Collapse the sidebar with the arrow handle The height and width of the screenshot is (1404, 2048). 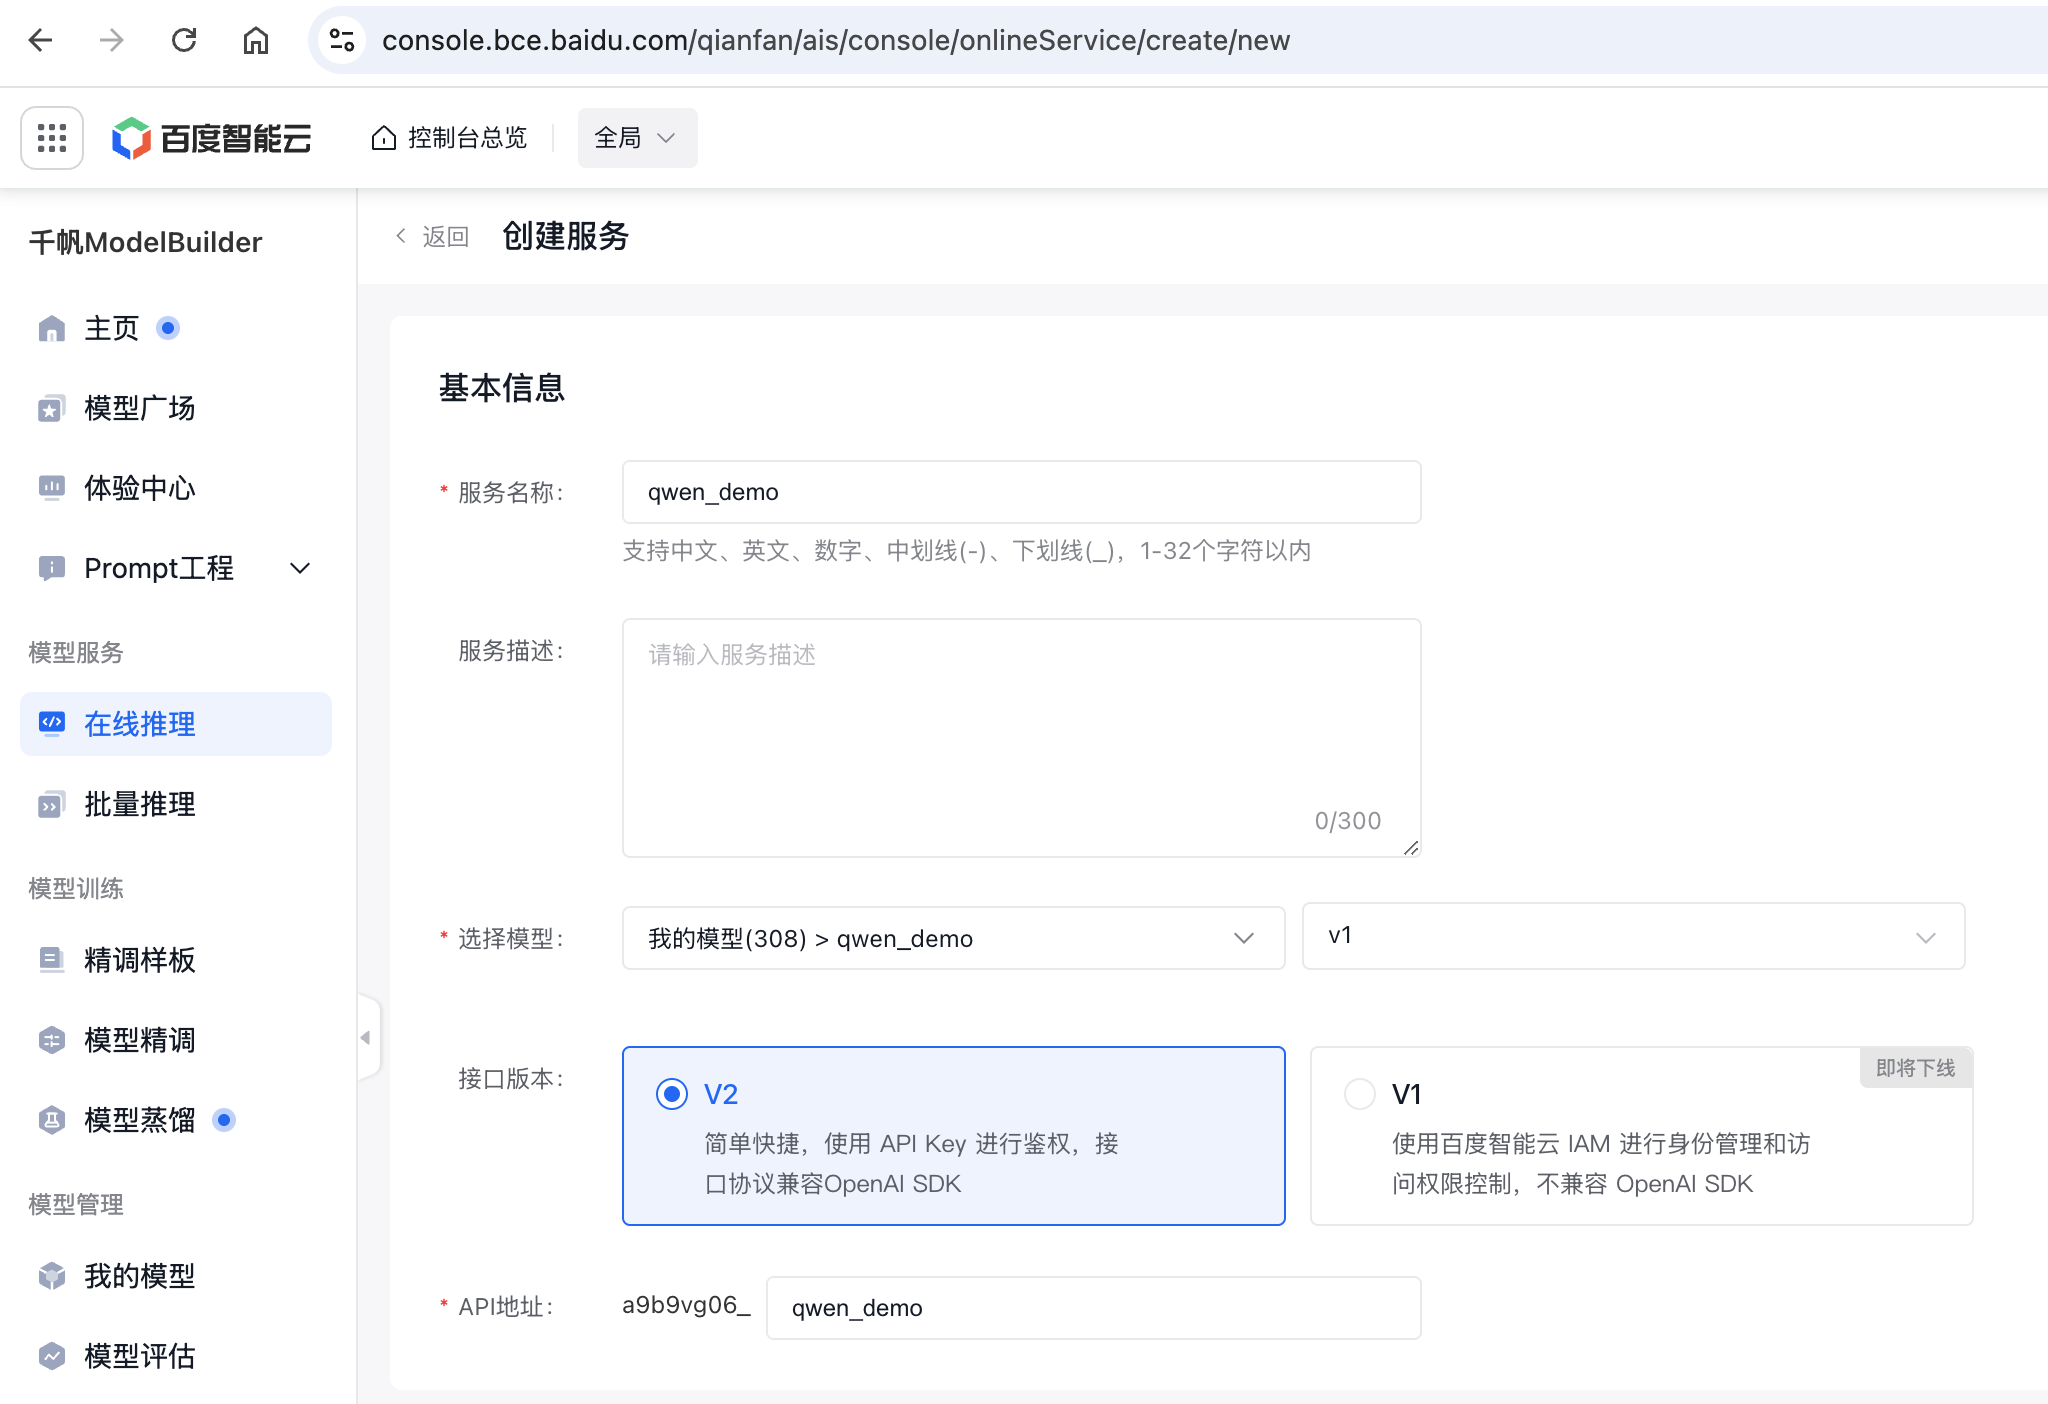pos(367,1038)
